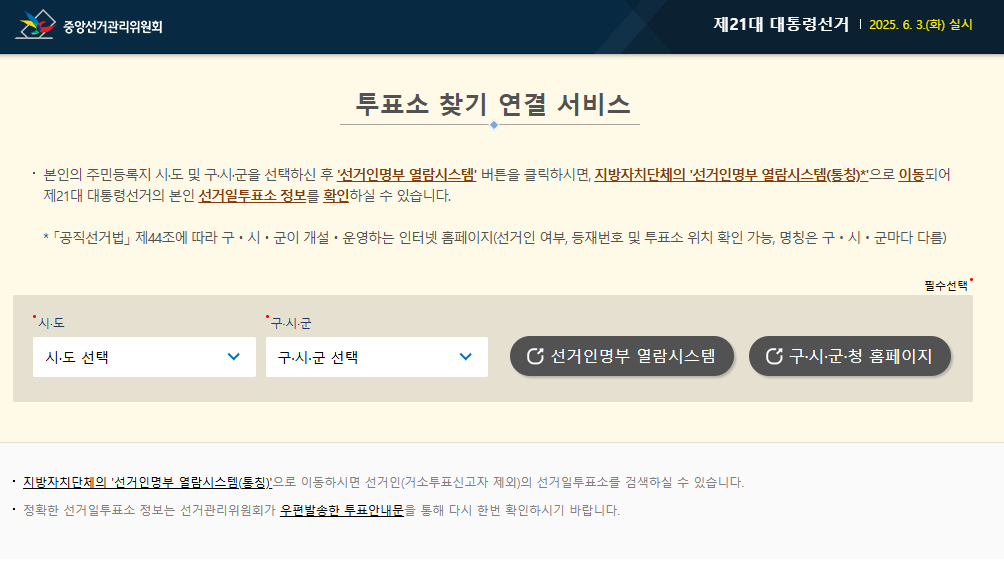Click the underlined 확인 text
This screenshot has height=566, width=1004.
coord(336,195)
